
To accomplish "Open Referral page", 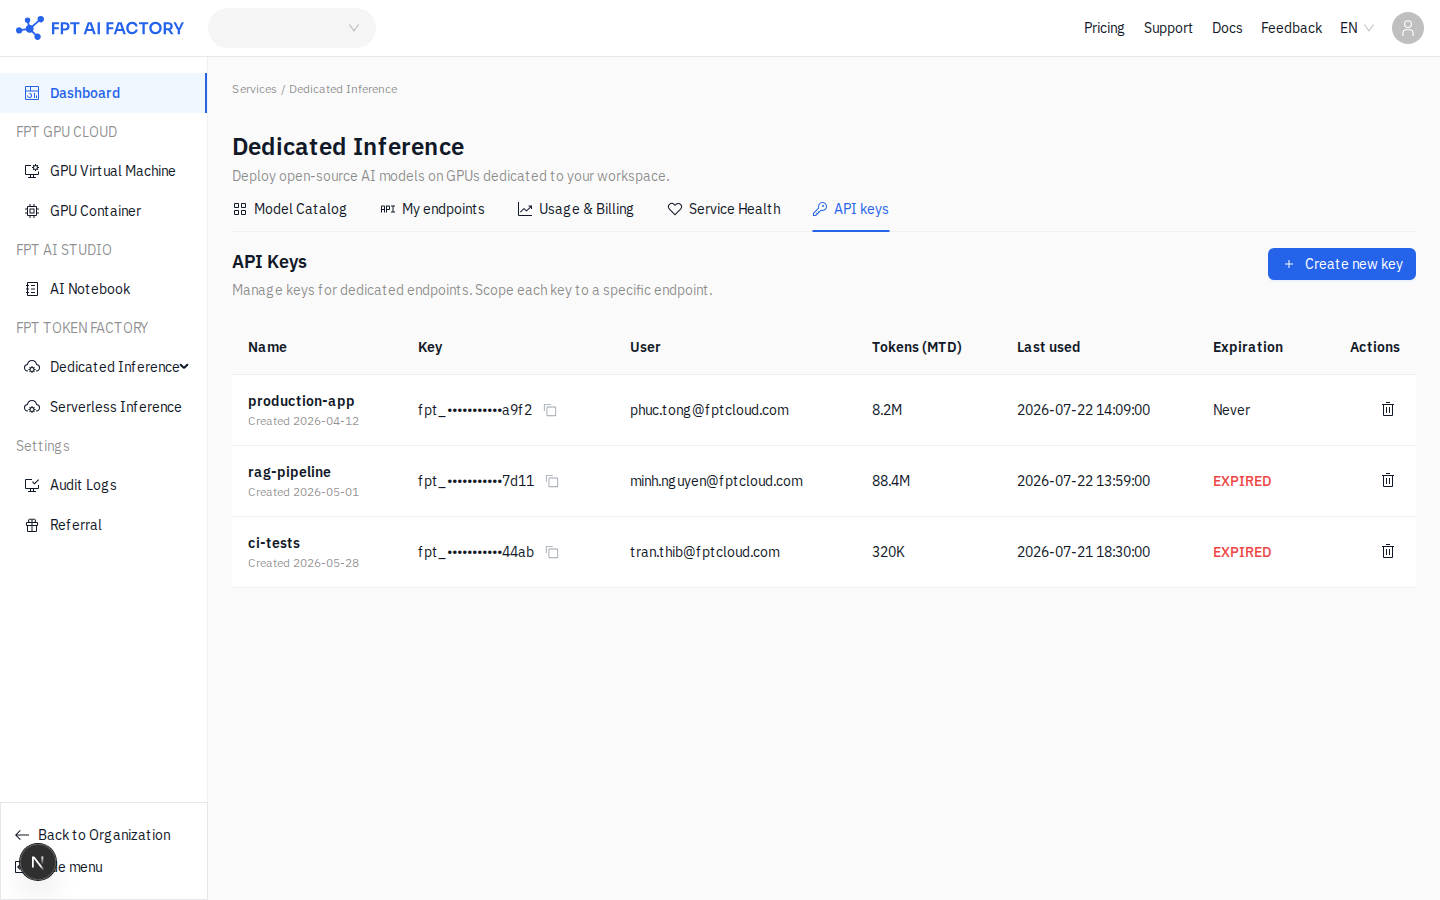I will [103, 525].
